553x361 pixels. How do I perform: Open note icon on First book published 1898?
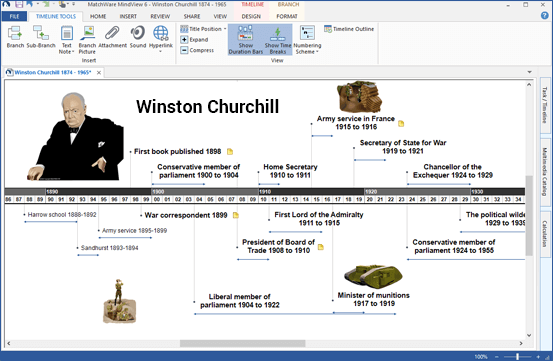230,152
